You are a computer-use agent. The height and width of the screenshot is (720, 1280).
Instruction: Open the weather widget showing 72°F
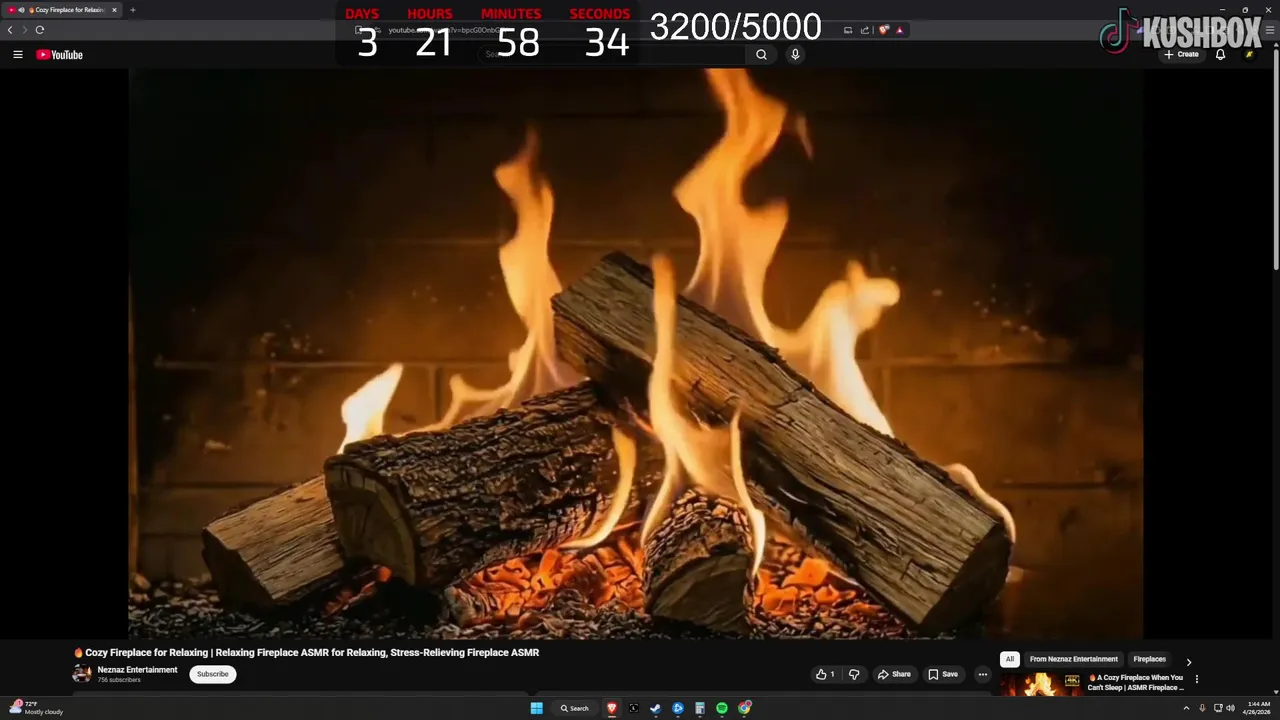36,708
